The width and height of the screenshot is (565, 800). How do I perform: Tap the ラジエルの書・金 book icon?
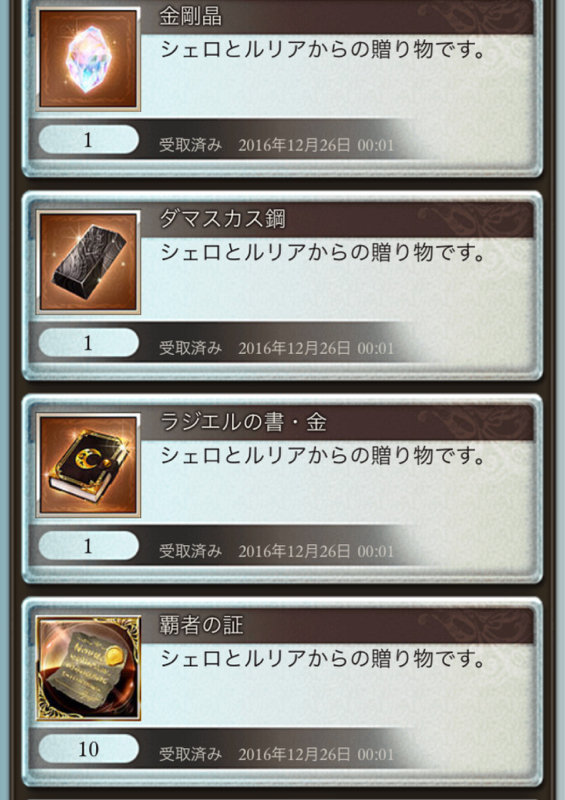coord(88,465)
